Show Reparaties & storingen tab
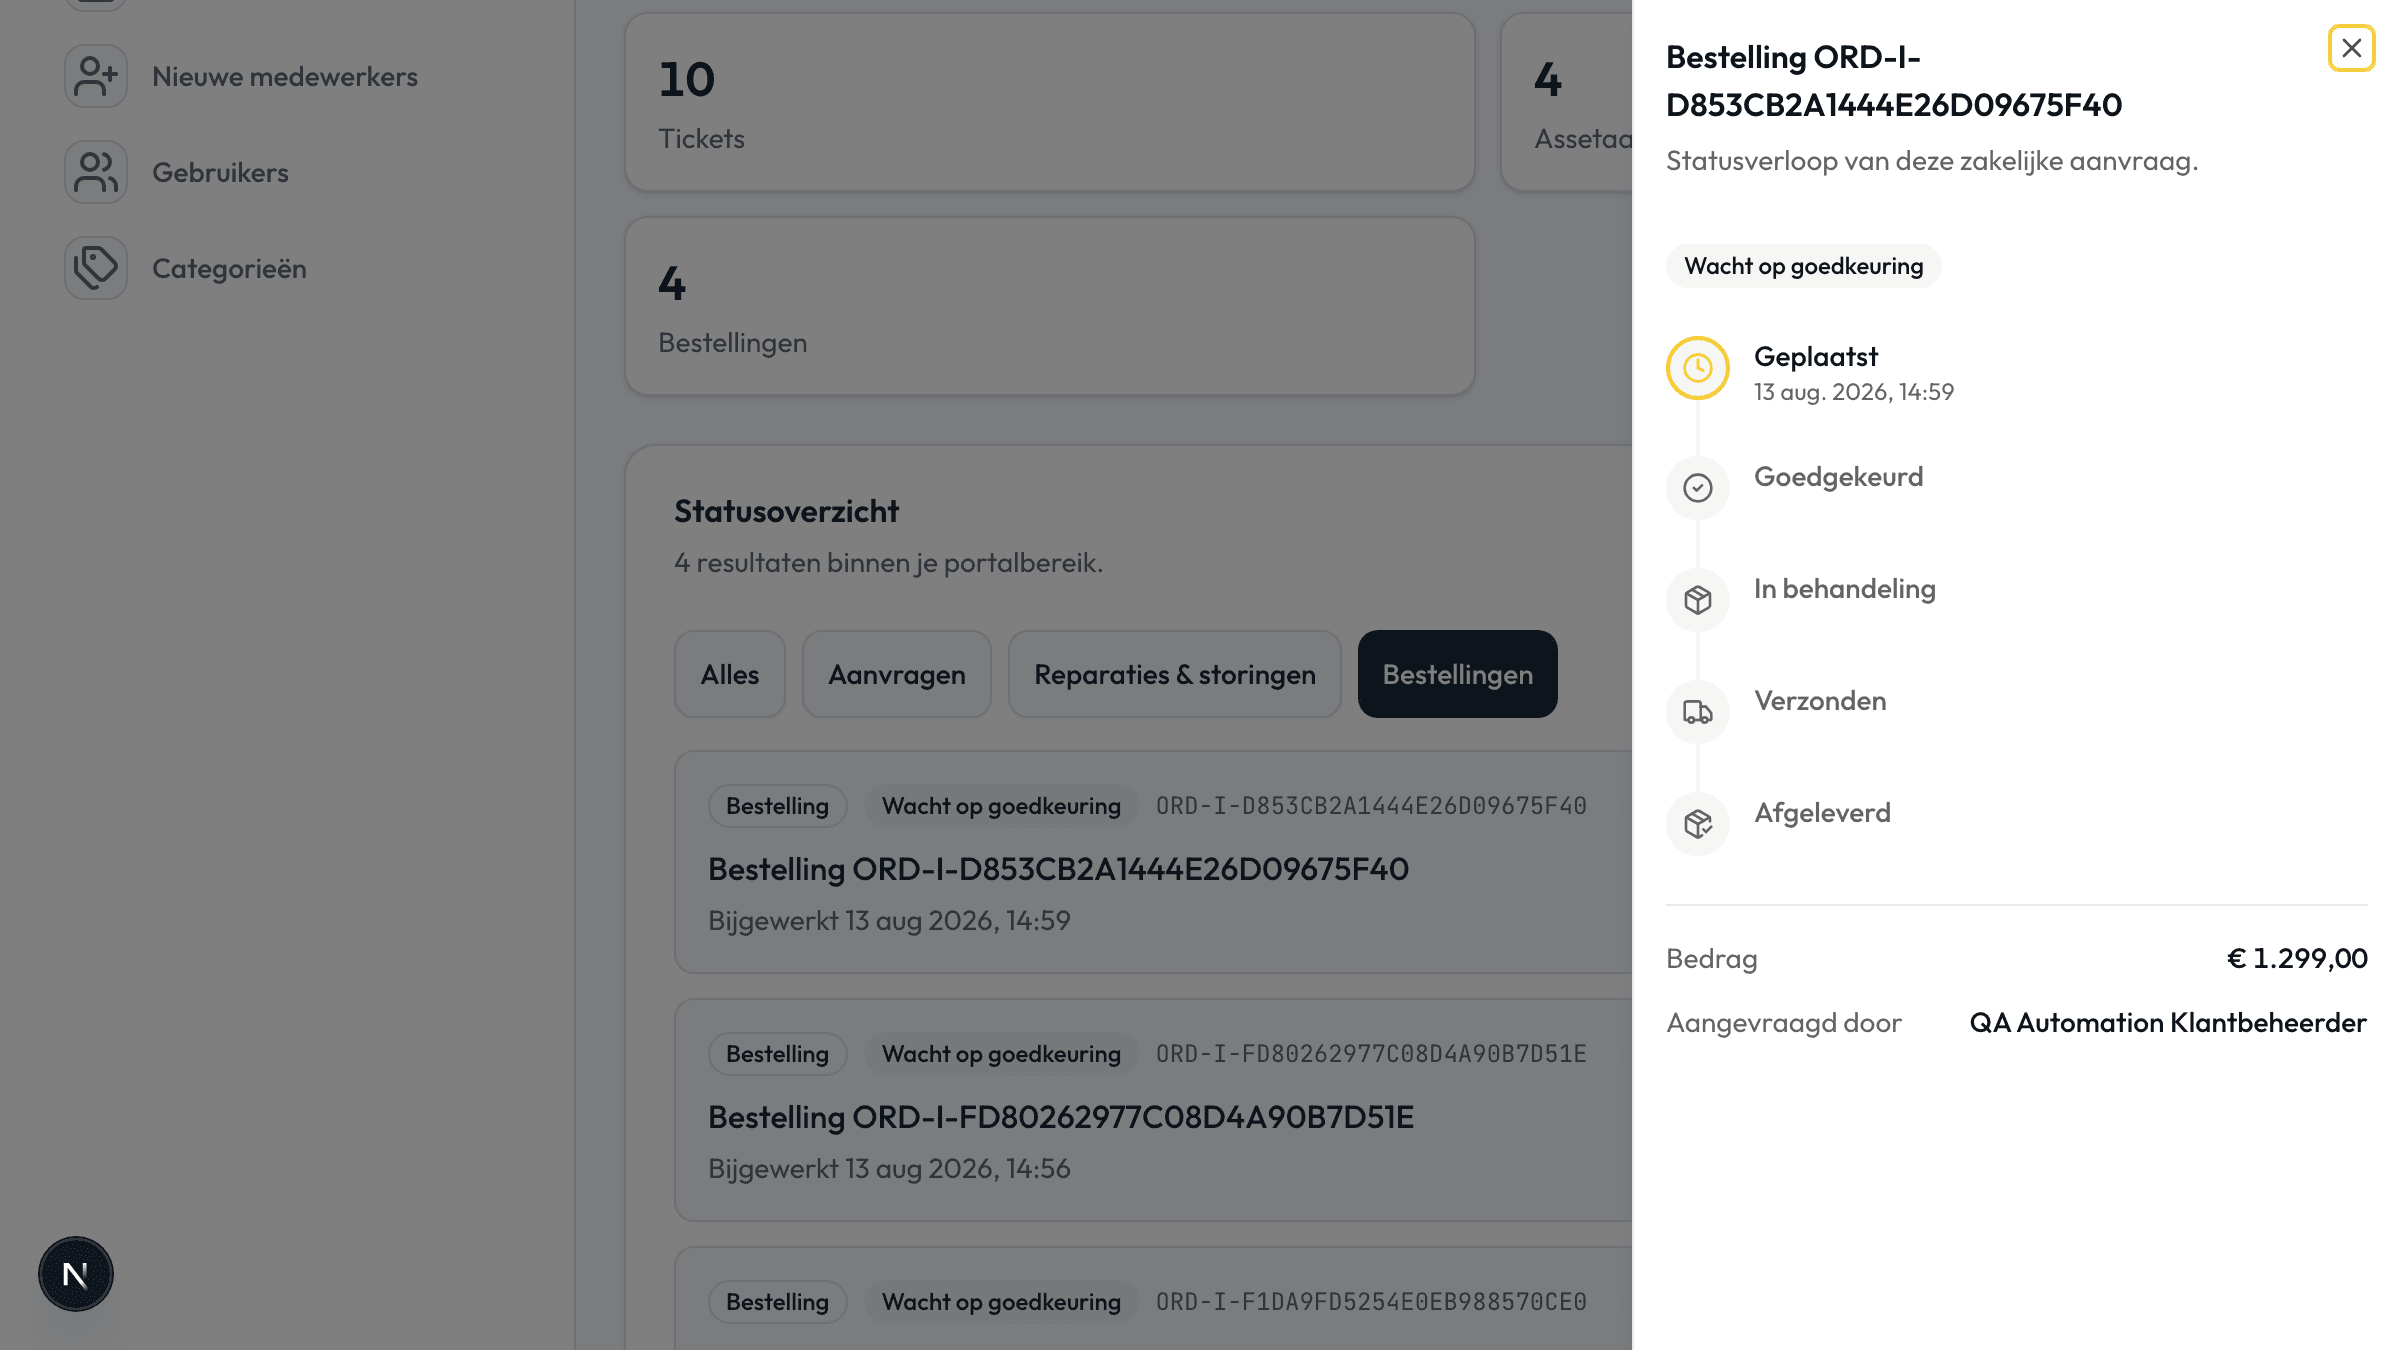 click(x=1175, y=674)
